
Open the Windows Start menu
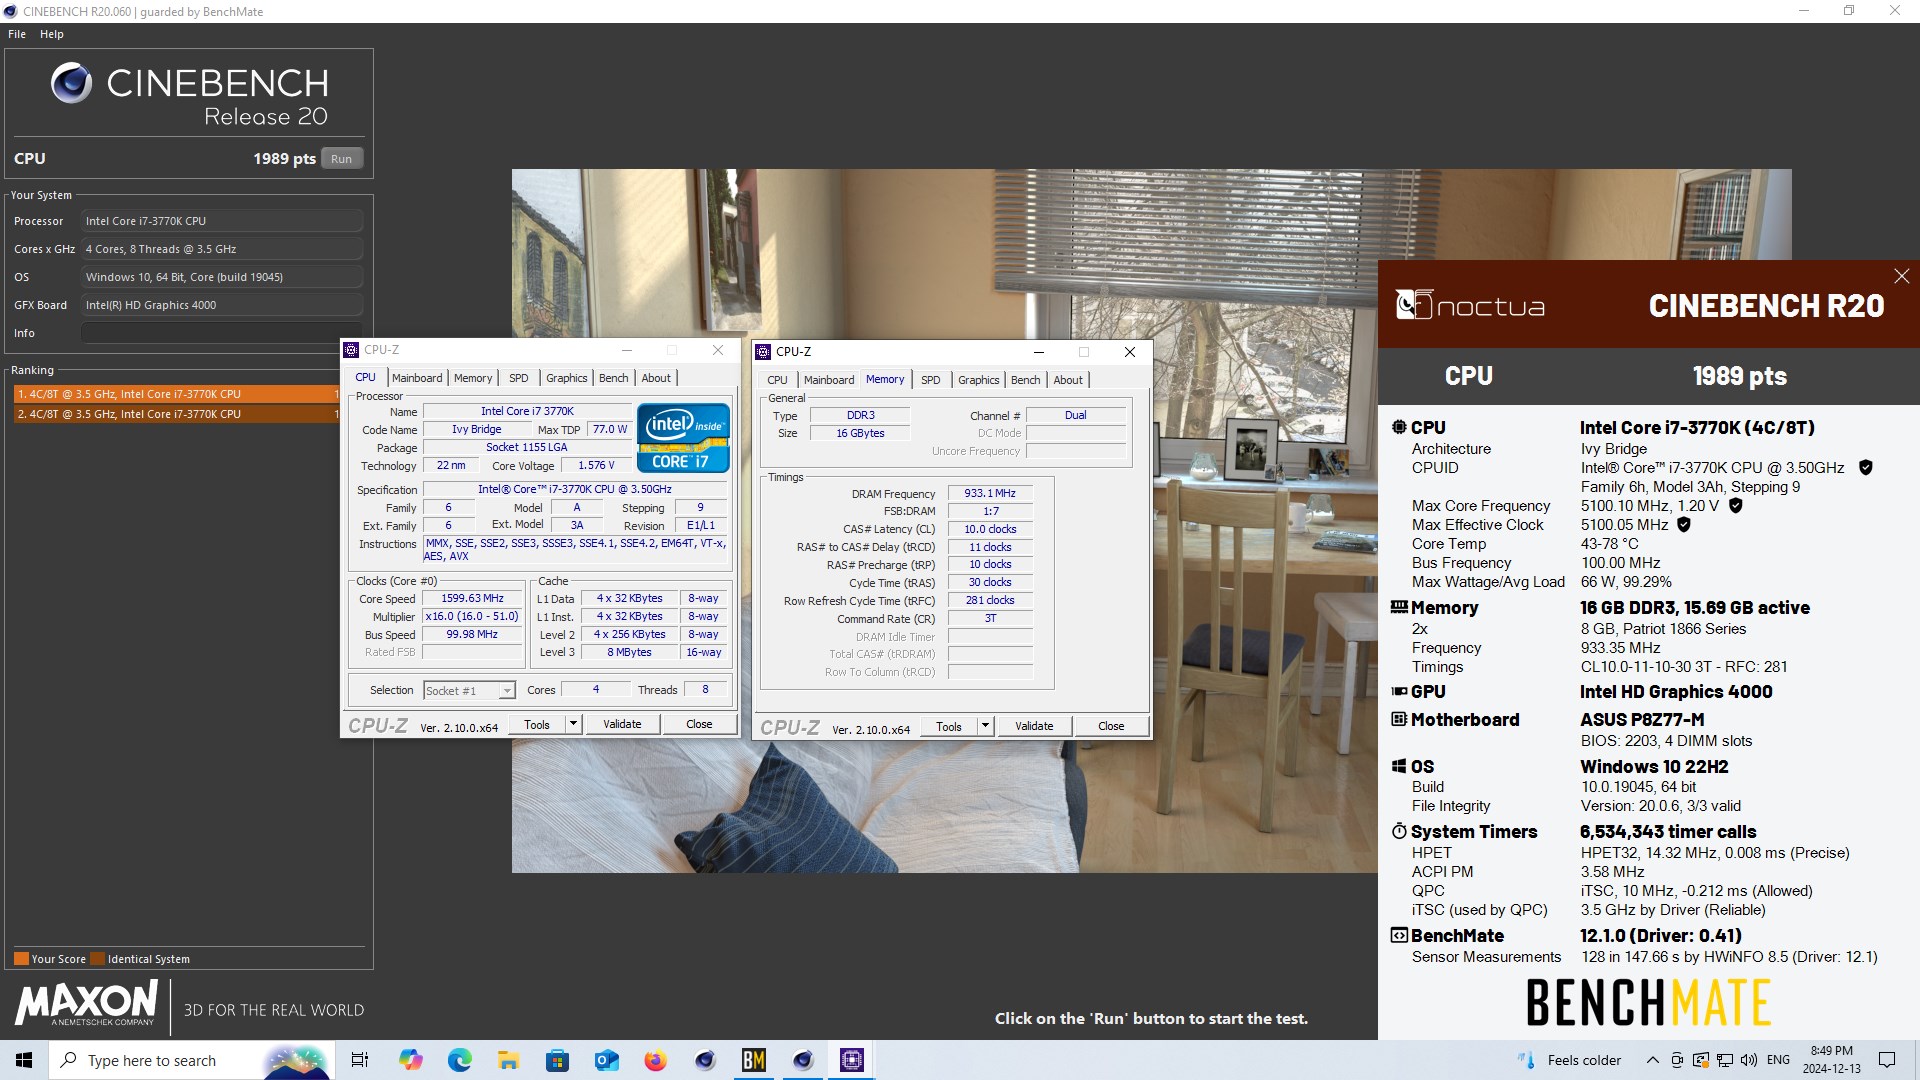(24, 1060)
